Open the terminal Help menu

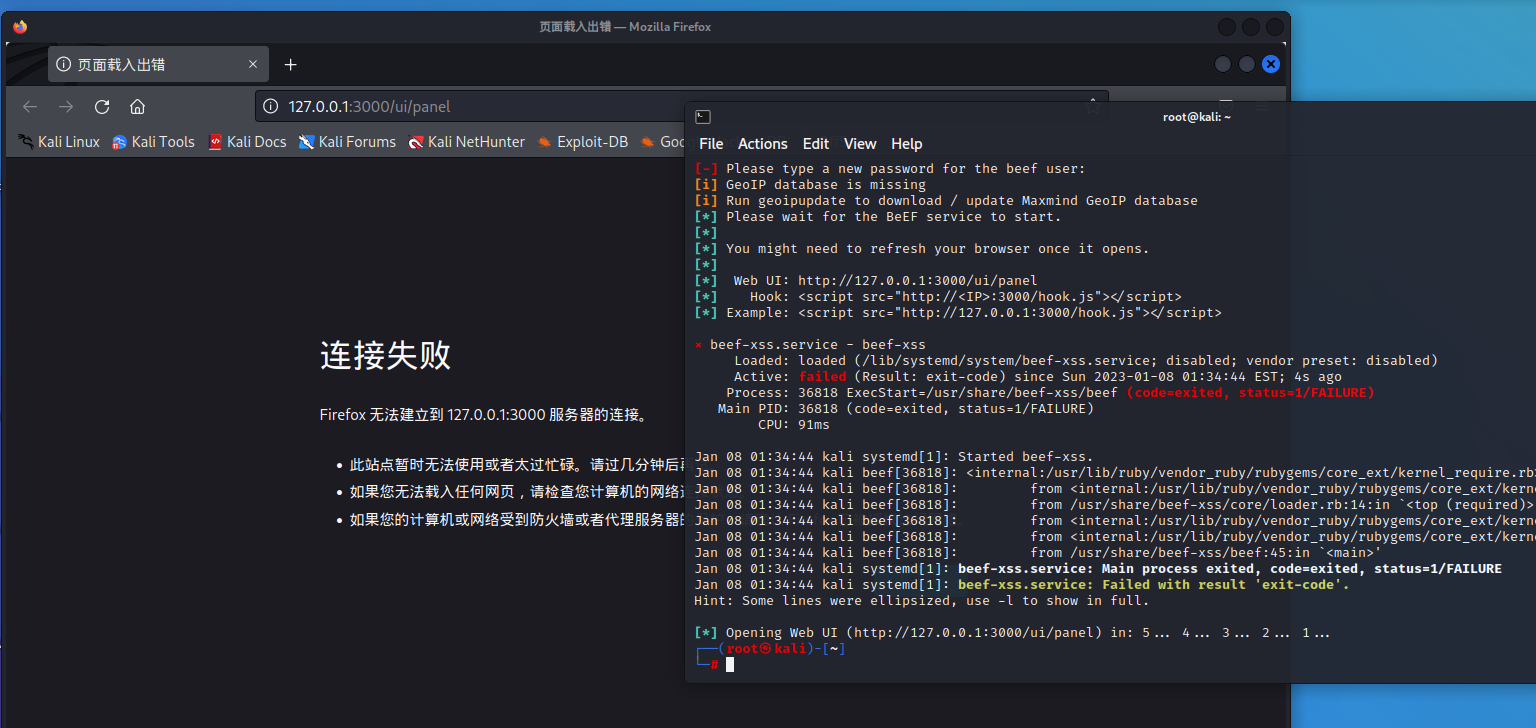point(907,144)
